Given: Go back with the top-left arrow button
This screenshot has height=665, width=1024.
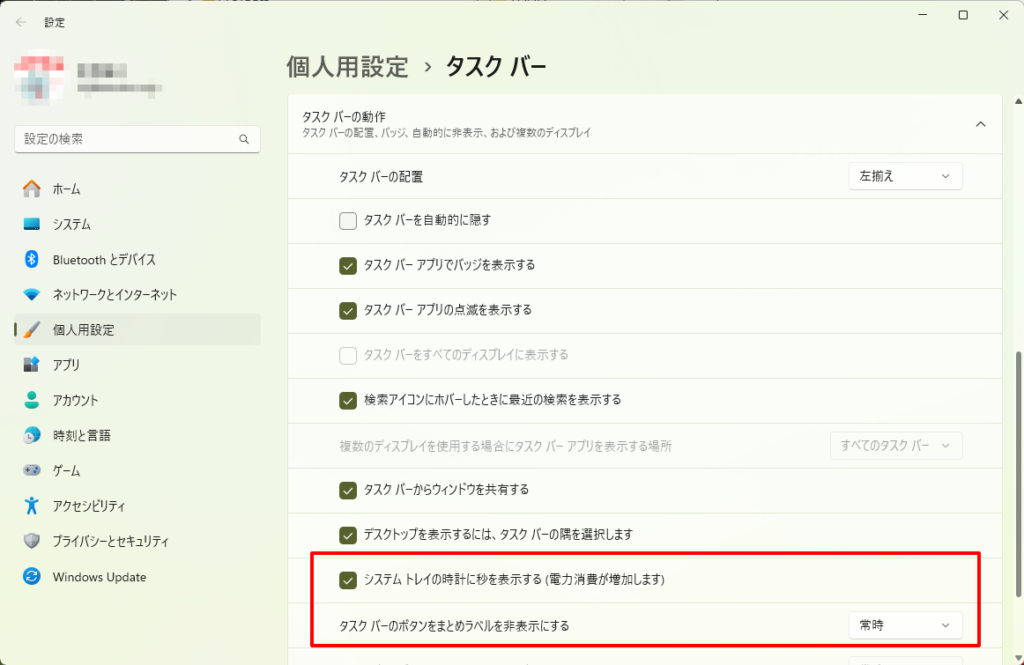Looking at the screenshot, I should [21, 21].
